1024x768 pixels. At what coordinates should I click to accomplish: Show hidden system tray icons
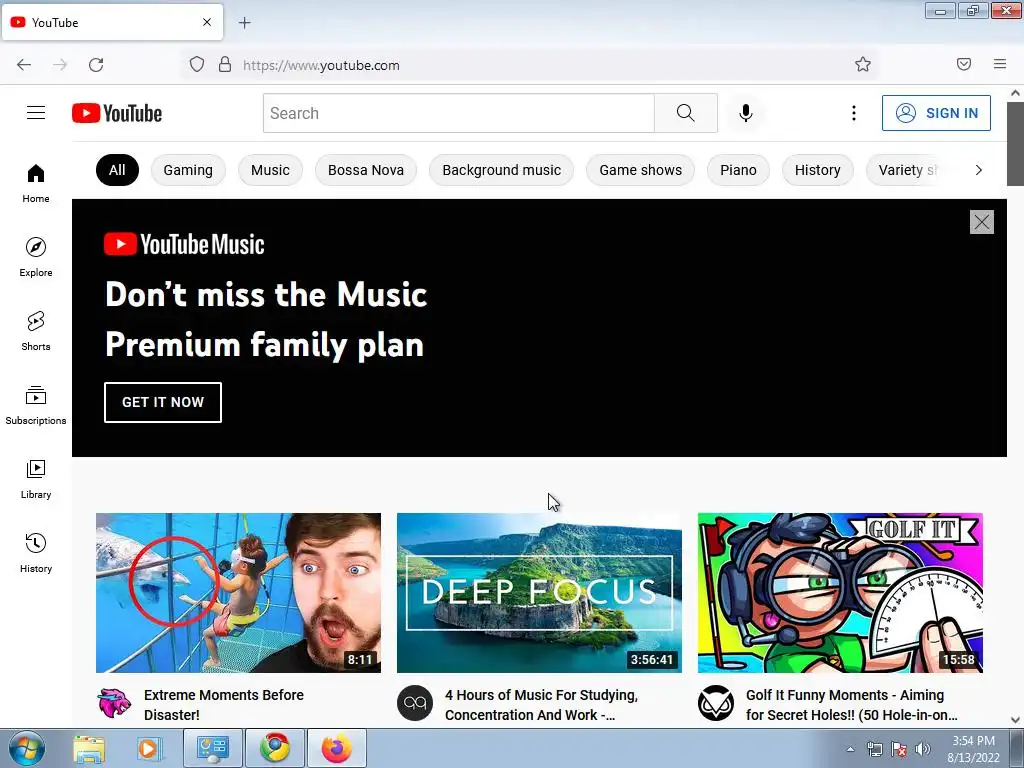[850, 749]
